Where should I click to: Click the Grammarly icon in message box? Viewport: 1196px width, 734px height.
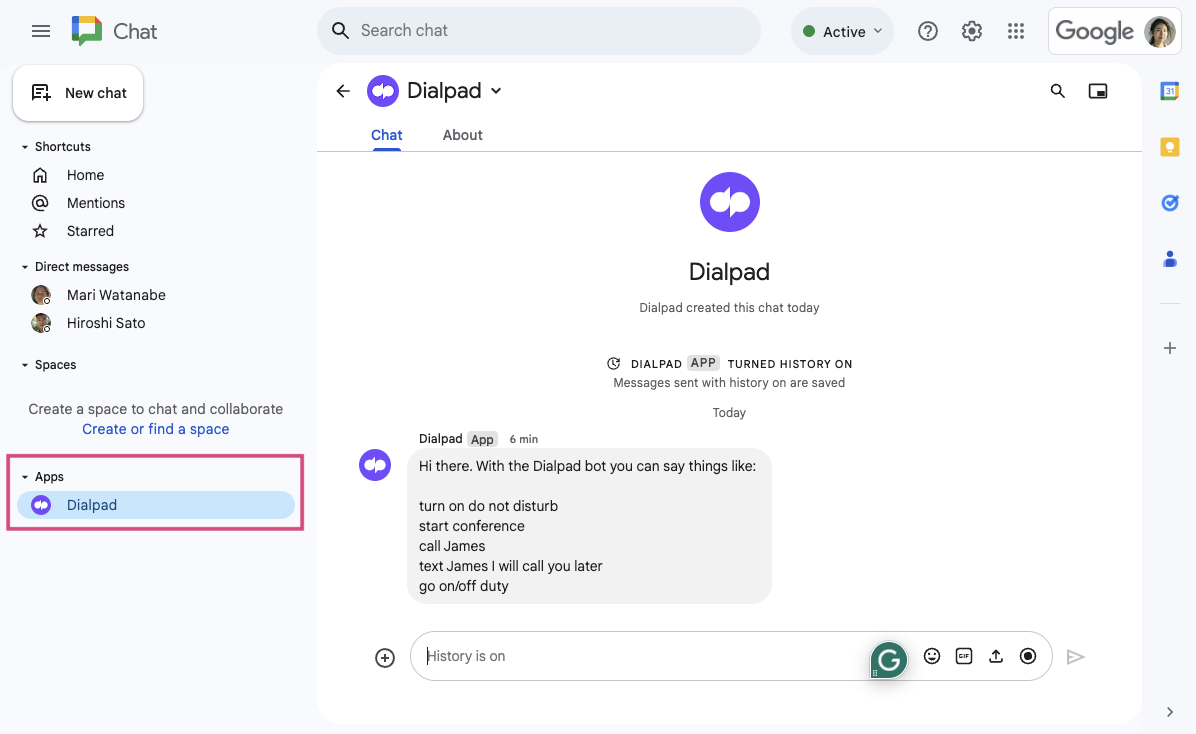click(x=889, y=660)
